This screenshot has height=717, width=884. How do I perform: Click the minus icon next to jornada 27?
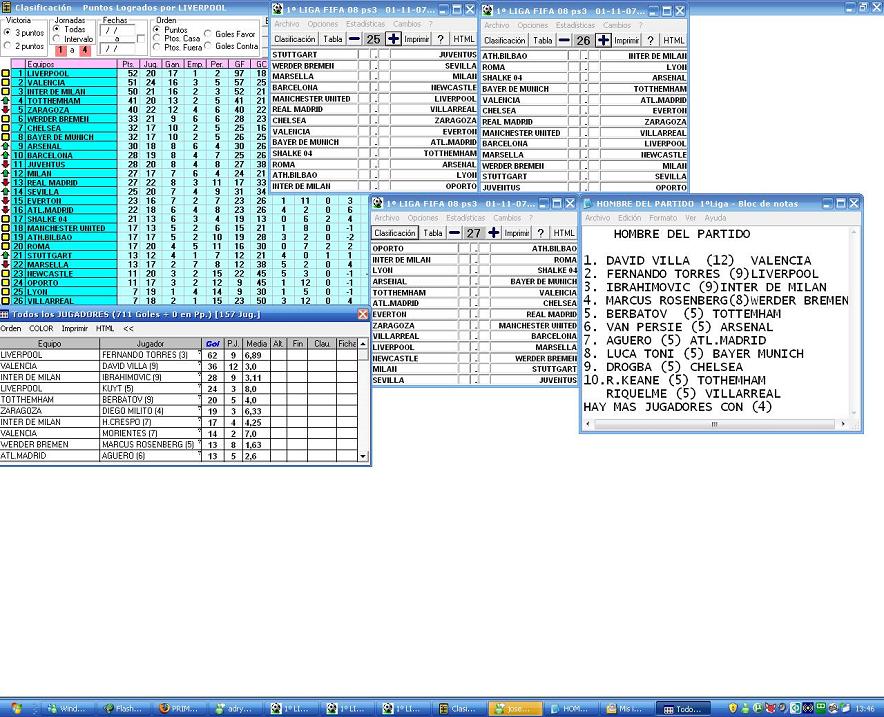click(x=454, y=232)
